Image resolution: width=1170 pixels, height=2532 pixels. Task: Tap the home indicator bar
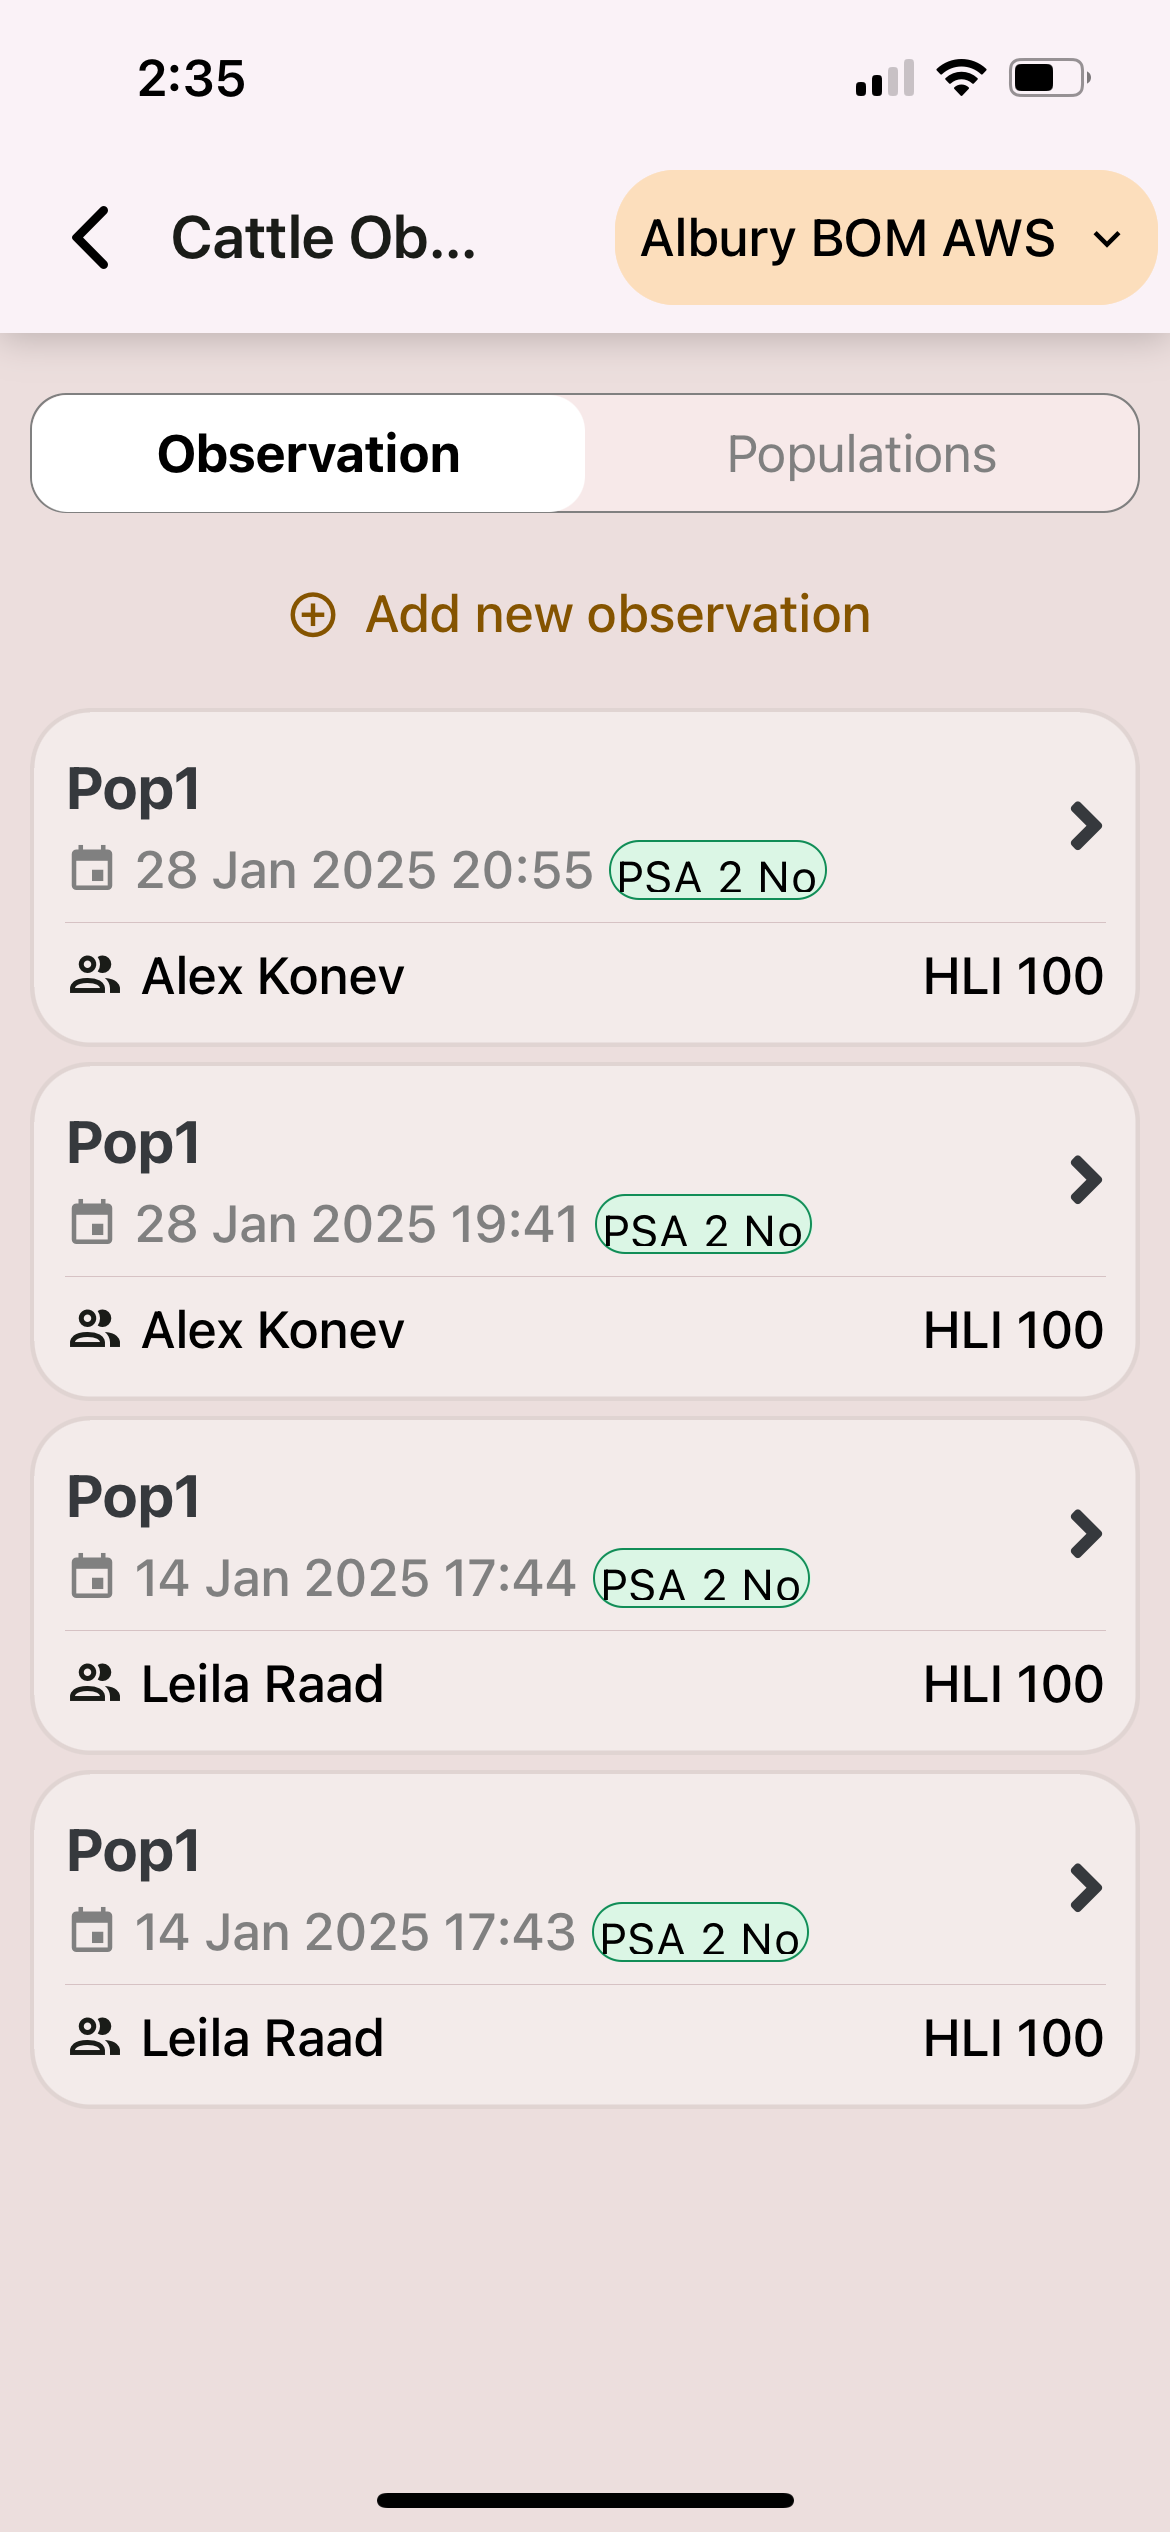pyautogui.click(x=585, y=2500)
